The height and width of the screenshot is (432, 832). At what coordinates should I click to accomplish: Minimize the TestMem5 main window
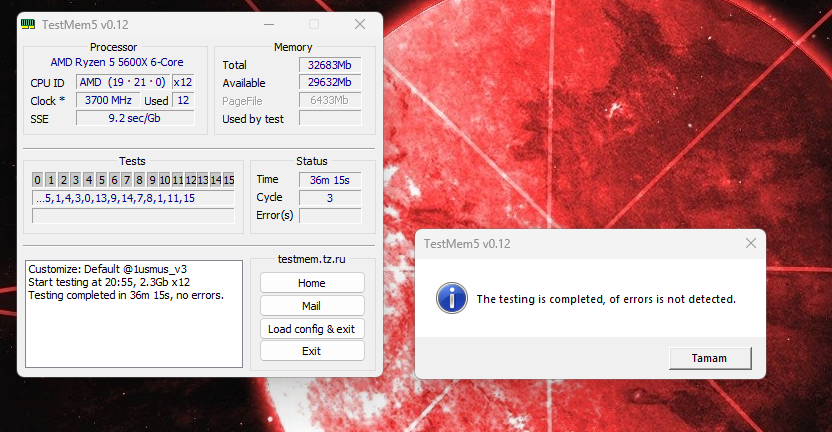pyautogui.click(x=269, y=24)
